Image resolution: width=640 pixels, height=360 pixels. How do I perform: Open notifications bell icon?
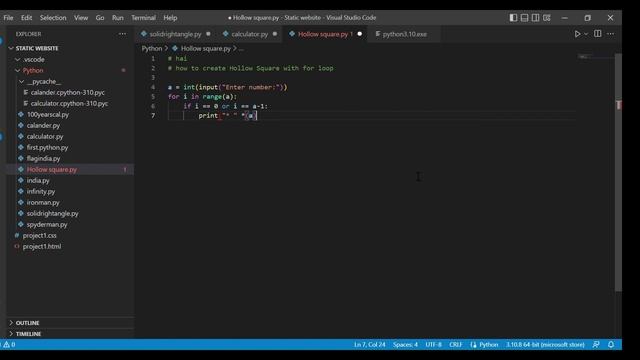point(611,345)
